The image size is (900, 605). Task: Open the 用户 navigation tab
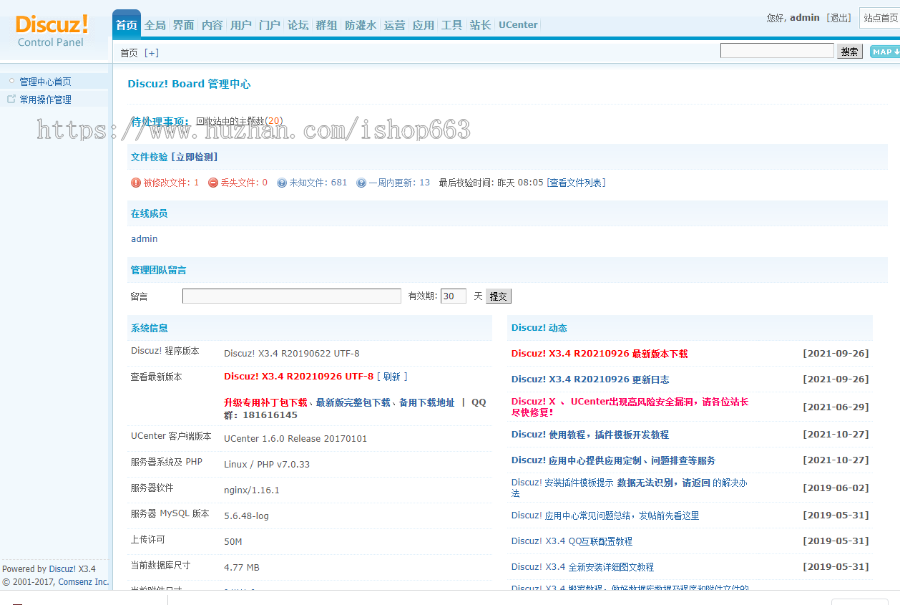[x=241, y=25]
